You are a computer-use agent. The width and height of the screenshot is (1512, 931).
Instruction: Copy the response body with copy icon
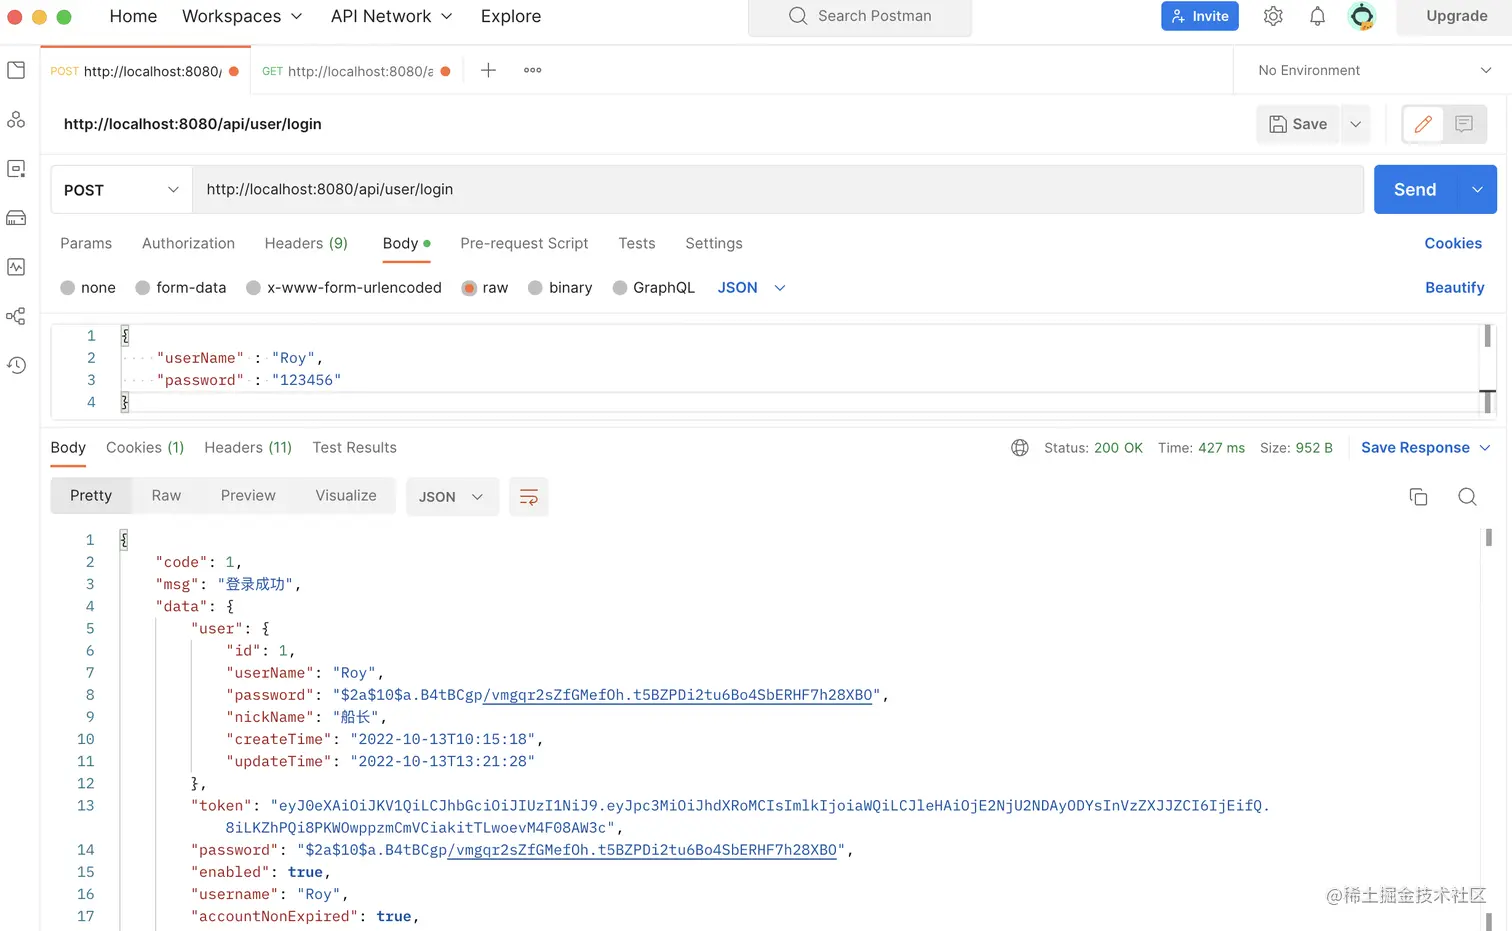pyautogui.click(x=1418, y=497)
